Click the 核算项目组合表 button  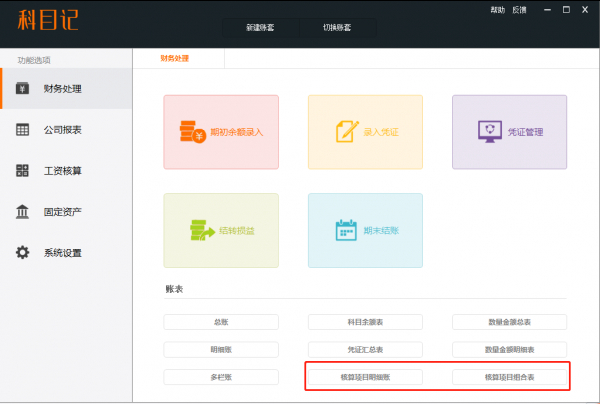click(509, 377)
